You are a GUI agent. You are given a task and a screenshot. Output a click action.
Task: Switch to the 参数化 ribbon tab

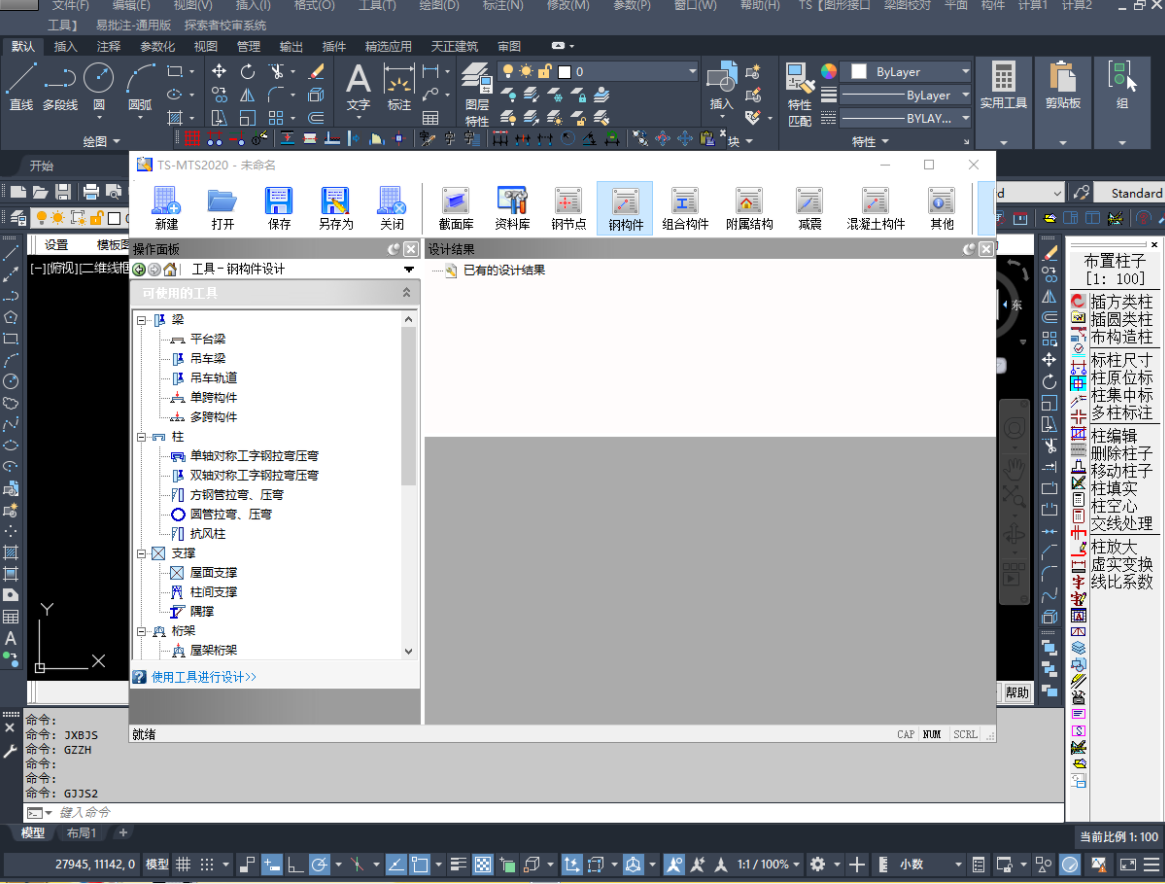click(158, 46)
